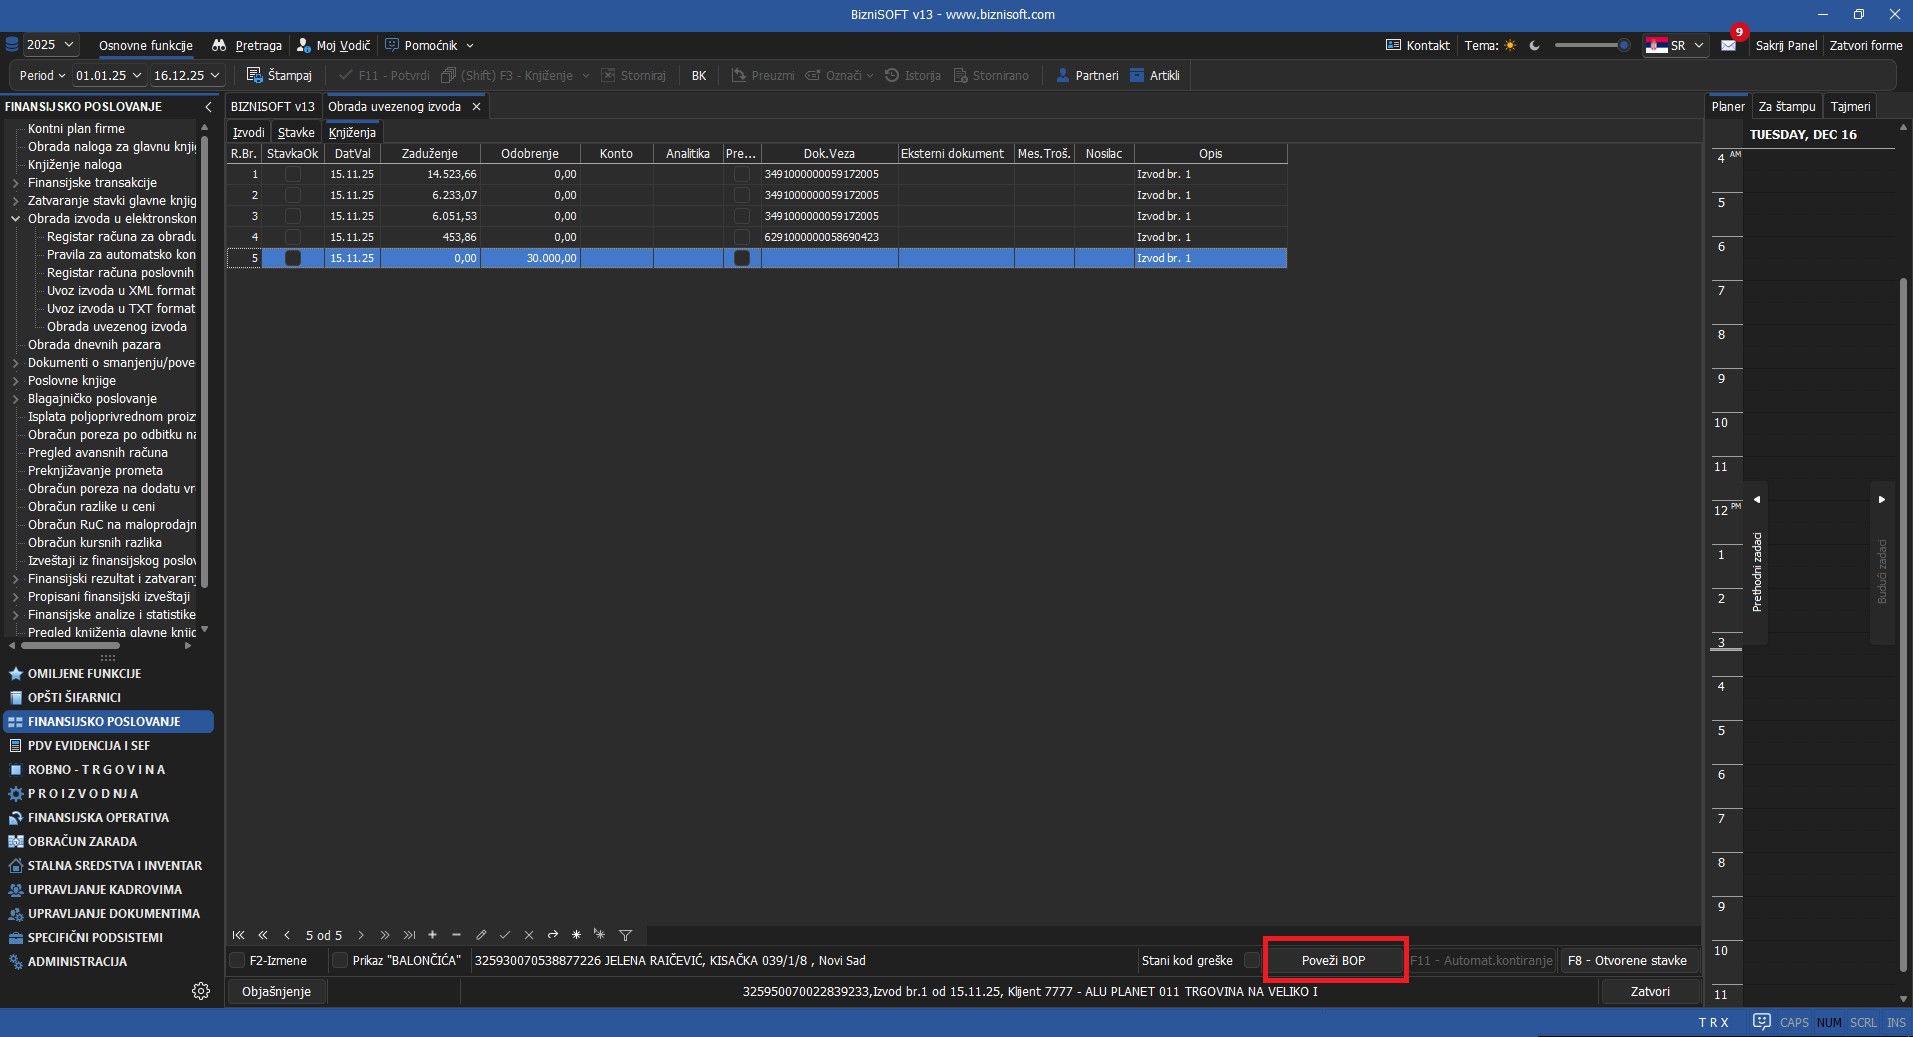The image size is (1913, 1037).
Task: Click the filter funnel icon in navigator
Action: [x=625, y=935]
